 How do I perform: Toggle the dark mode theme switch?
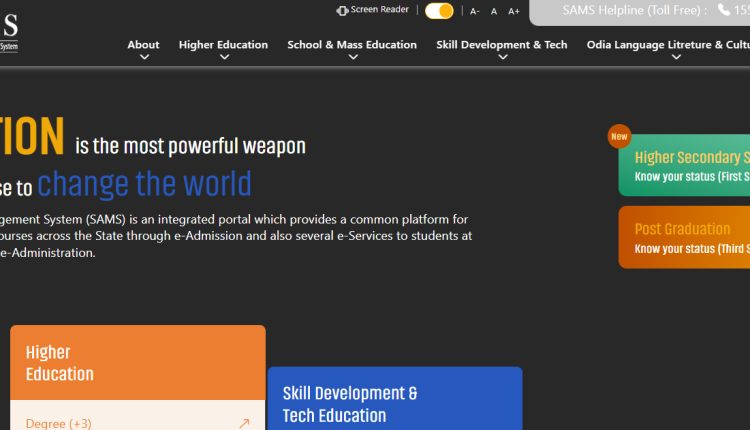[x=439, y=11]
